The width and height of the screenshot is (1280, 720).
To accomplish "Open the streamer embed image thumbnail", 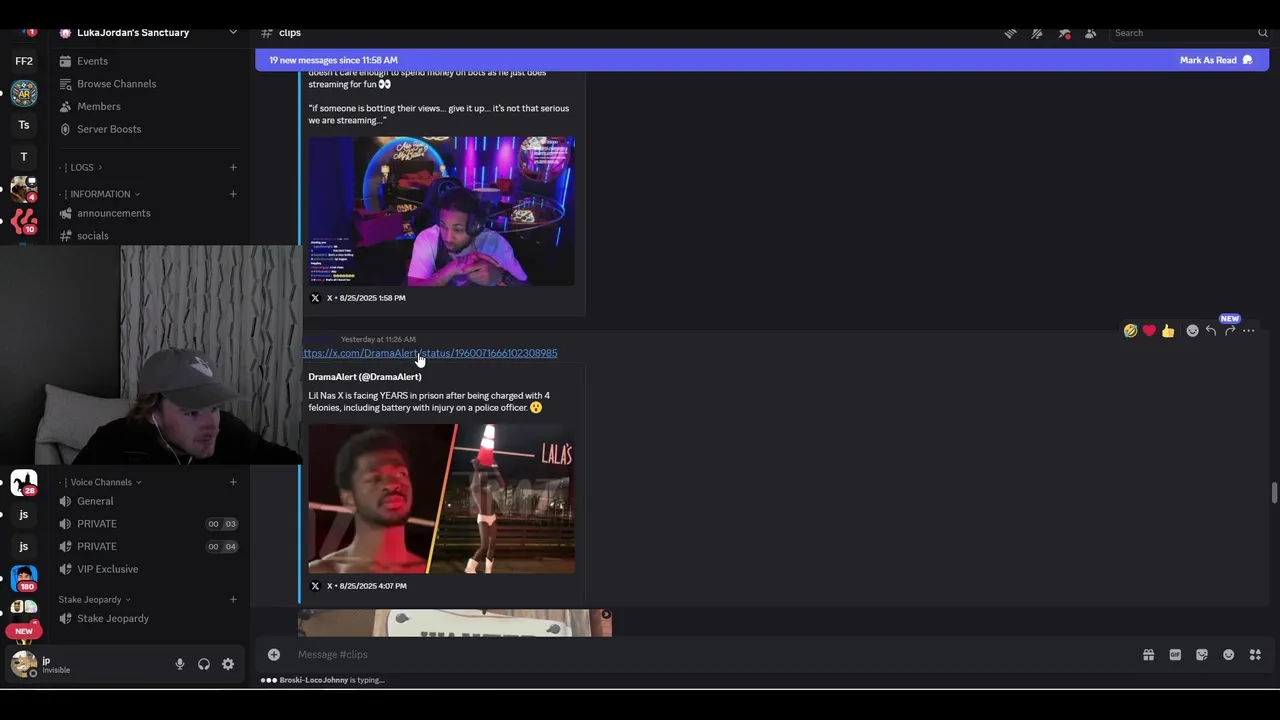I will coord(441,211).
